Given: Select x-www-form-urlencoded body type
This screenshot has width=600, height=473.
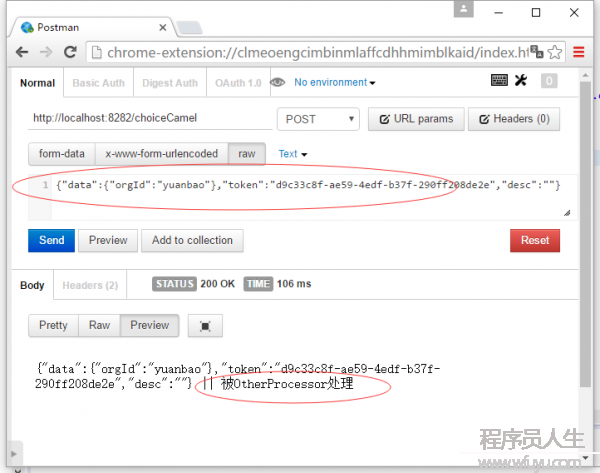Looking at the screenshot, I should point(161,154).
